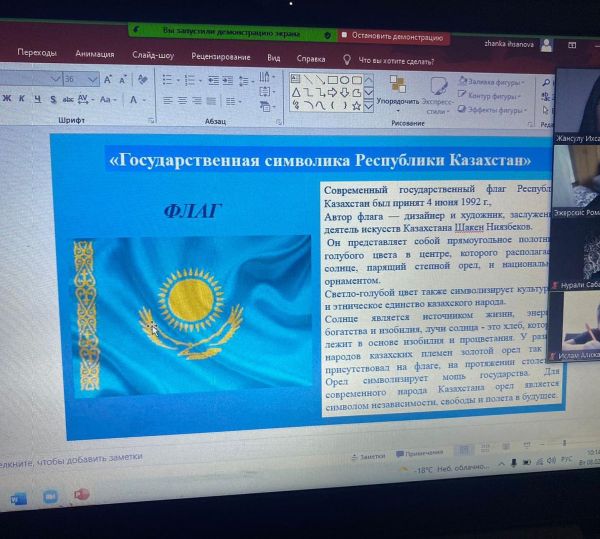Toggle underline formatting (Ч)
The image size is (600, 539).
click(37, 99)
